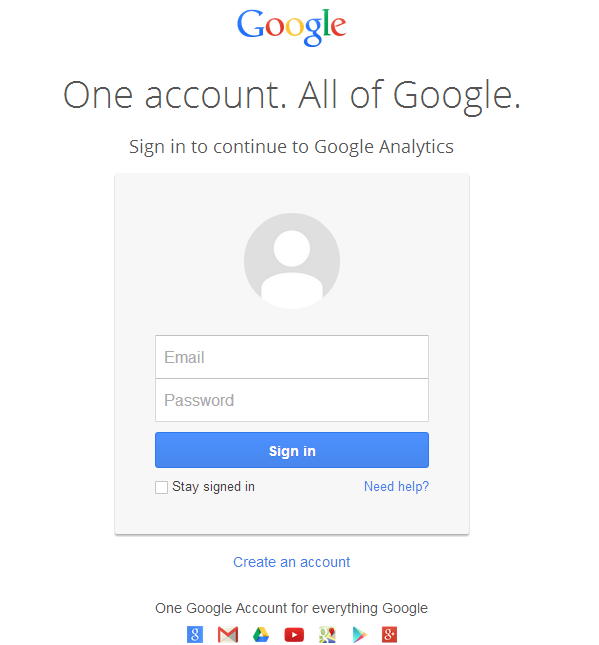Focus the Password input field
This screenshot has height=645, width=599.
click(292, 400)
